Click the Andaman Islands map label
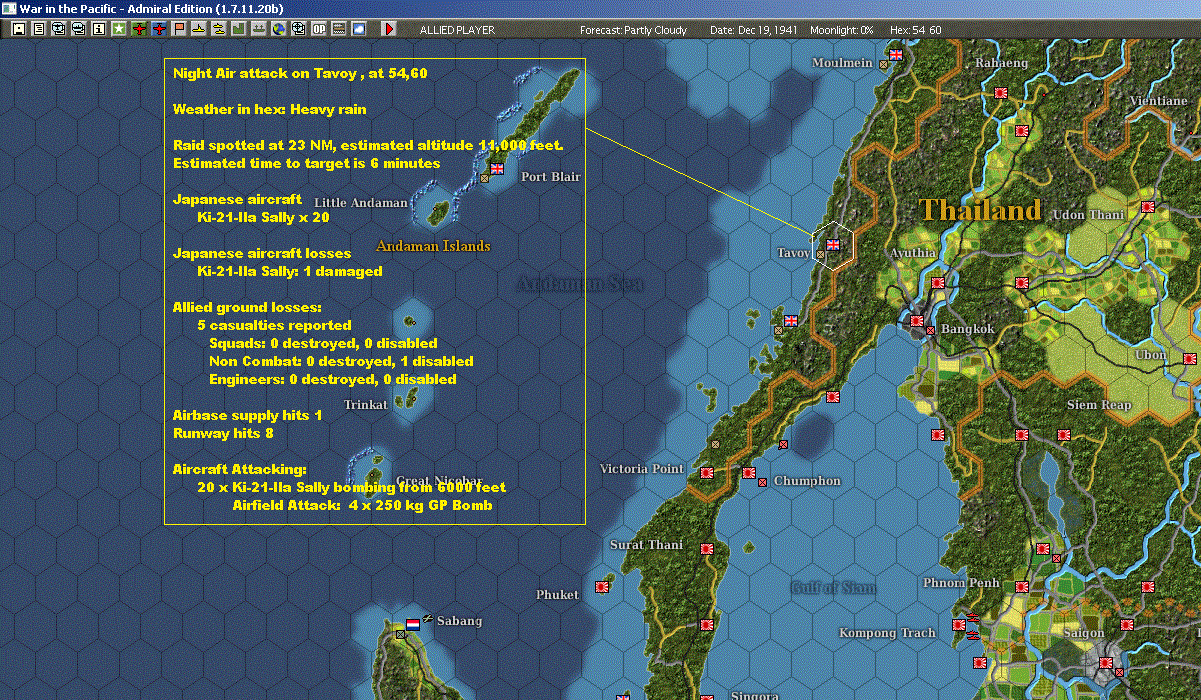 433,245
